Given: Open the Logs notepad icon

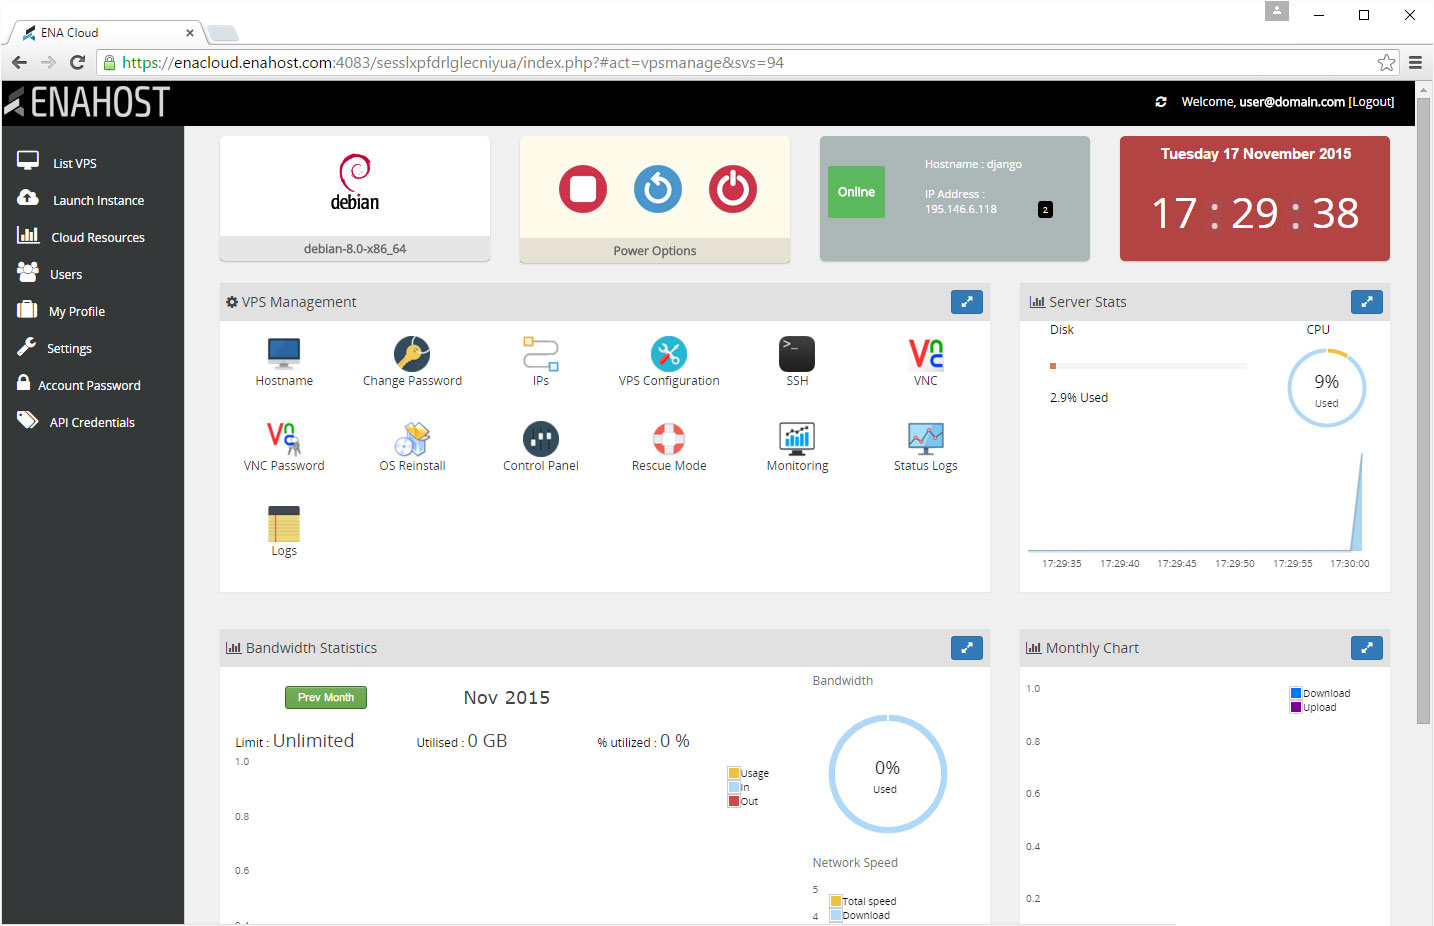Looking at the screenshot, I should click(x=284, y=523).
